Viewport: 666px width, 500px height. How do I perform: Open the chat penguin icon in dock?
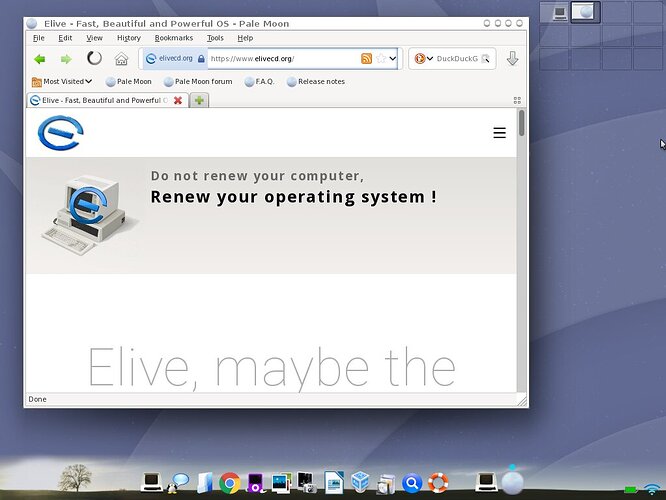[179, 483]
